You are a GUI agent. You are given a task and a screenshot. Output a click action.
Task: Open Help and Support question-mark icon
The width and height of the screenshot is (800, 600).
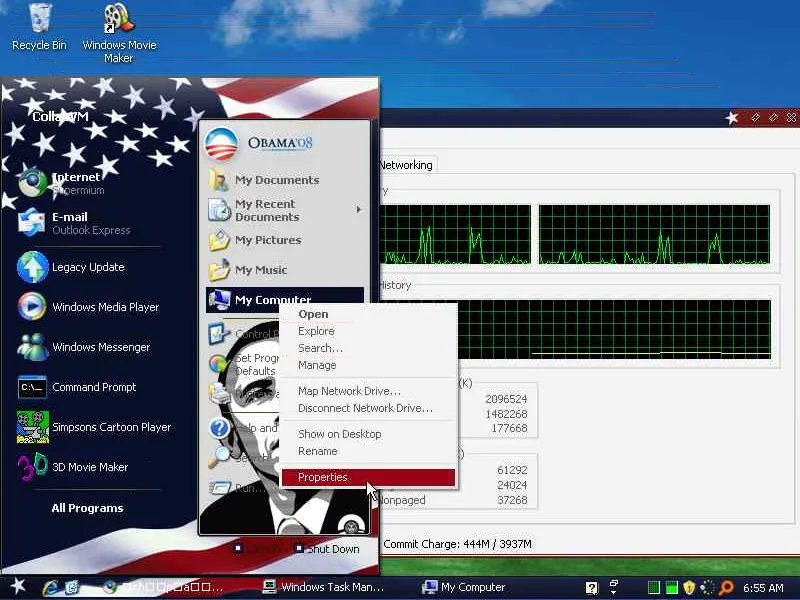[x=219, y=428]
